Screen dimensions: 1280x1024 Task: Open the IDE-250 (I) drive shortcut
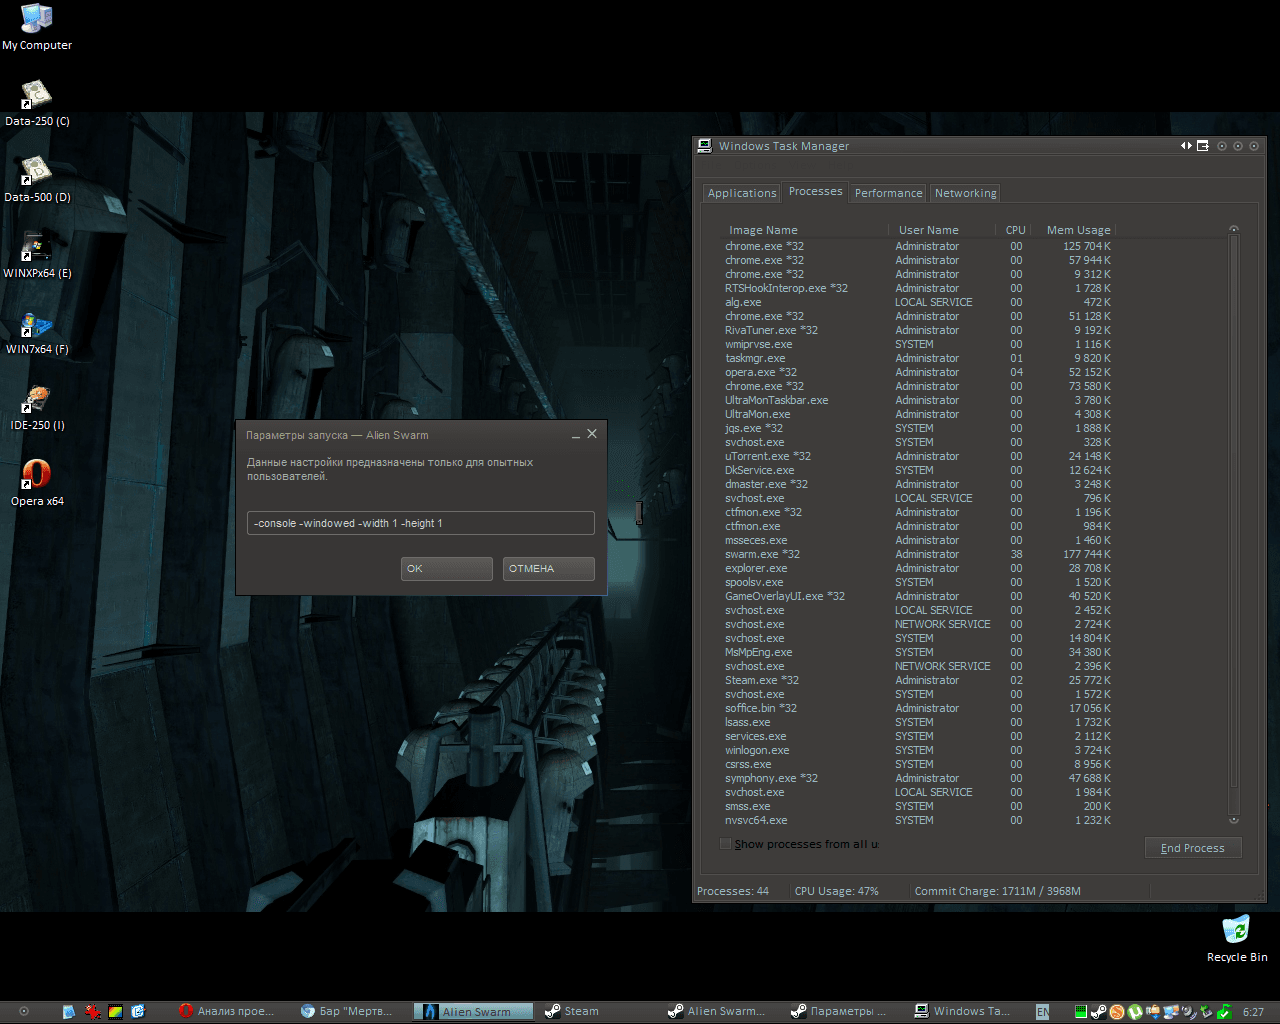[37, 406]
